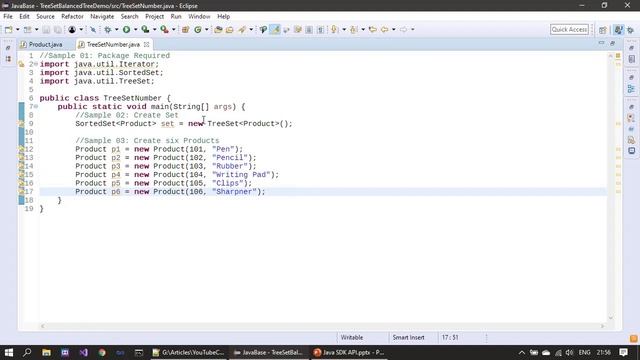The height and width of the screenshot is (360, 640).
Task: Click the Save icon in toolbar
Action: coord(46,30)
